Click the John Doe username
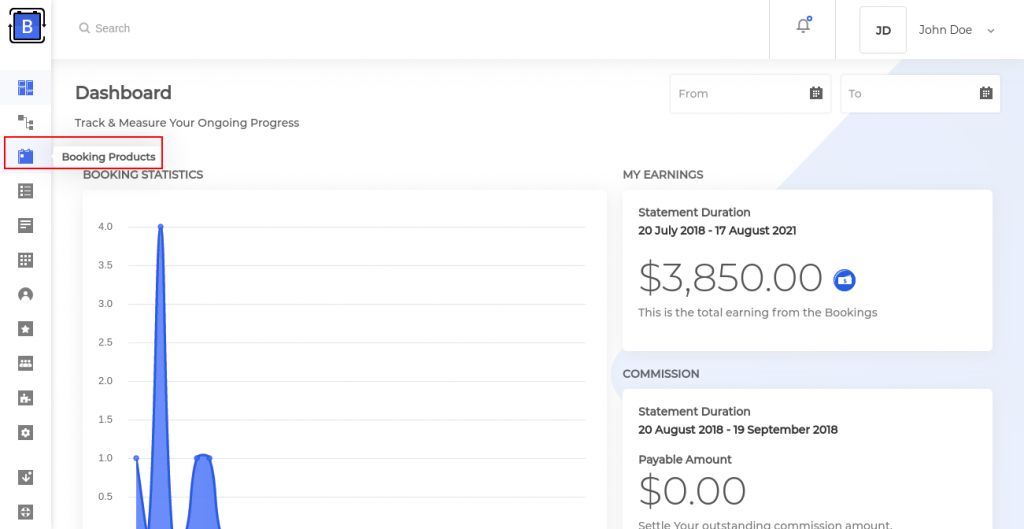The height and width of the screenshot is (529, 1024). [945, 30]
